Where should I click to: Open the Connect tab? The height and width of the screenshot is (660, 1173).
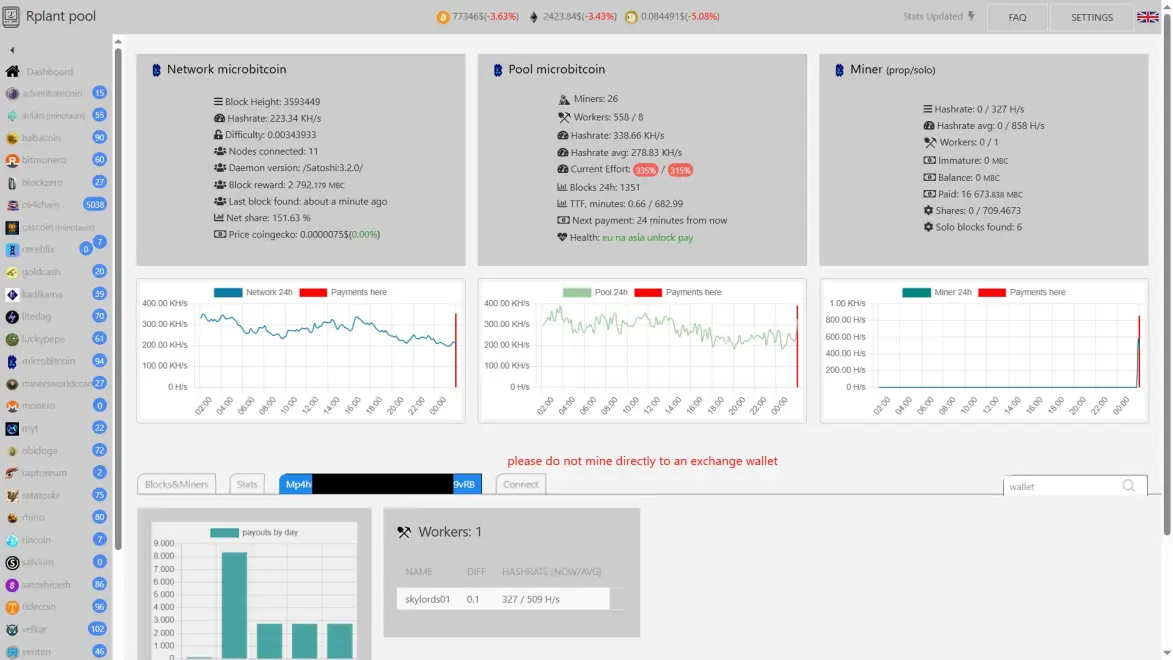(x=521, y=484)
